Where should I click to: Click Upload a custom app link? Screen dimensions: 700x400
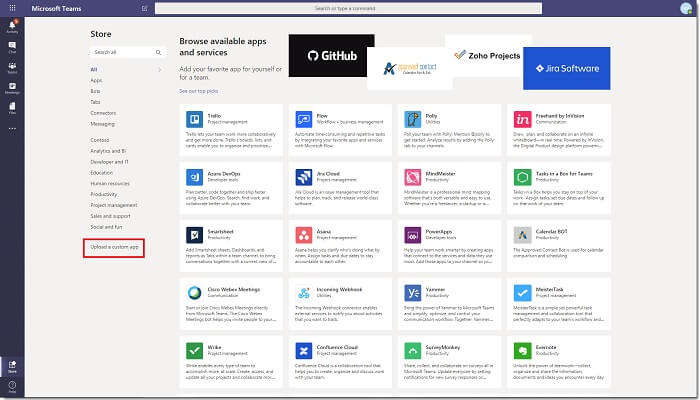(x=115, y=247)
